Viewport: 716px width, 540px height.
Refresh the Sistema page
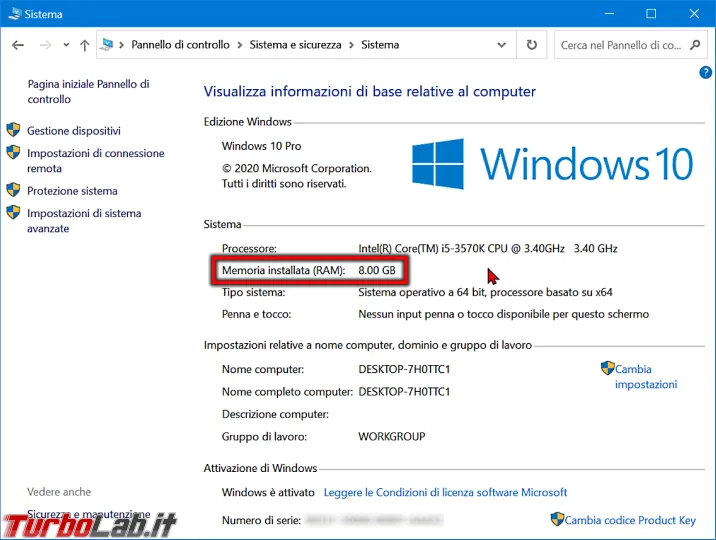(532, 45)
